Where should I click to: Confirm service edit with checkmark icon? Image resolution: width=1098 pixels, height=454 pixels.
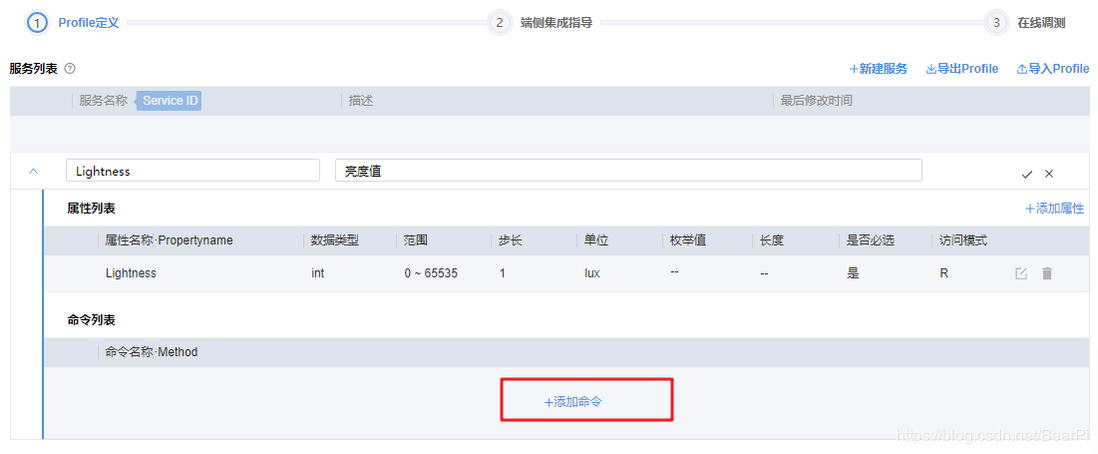pyautogui.click(x=1027, y=174)
